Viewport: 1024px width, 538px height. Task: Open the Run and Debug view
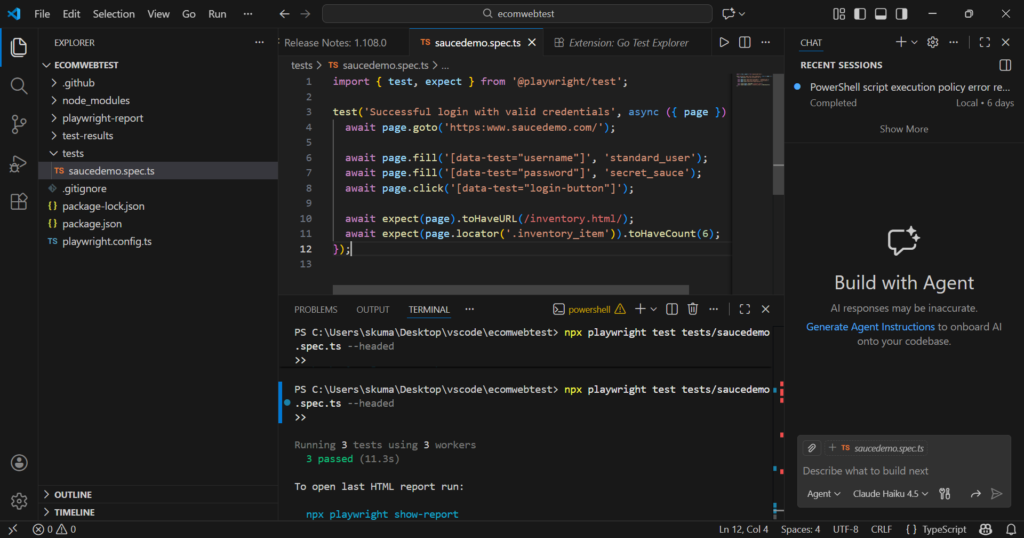click(x=18, y=163)
